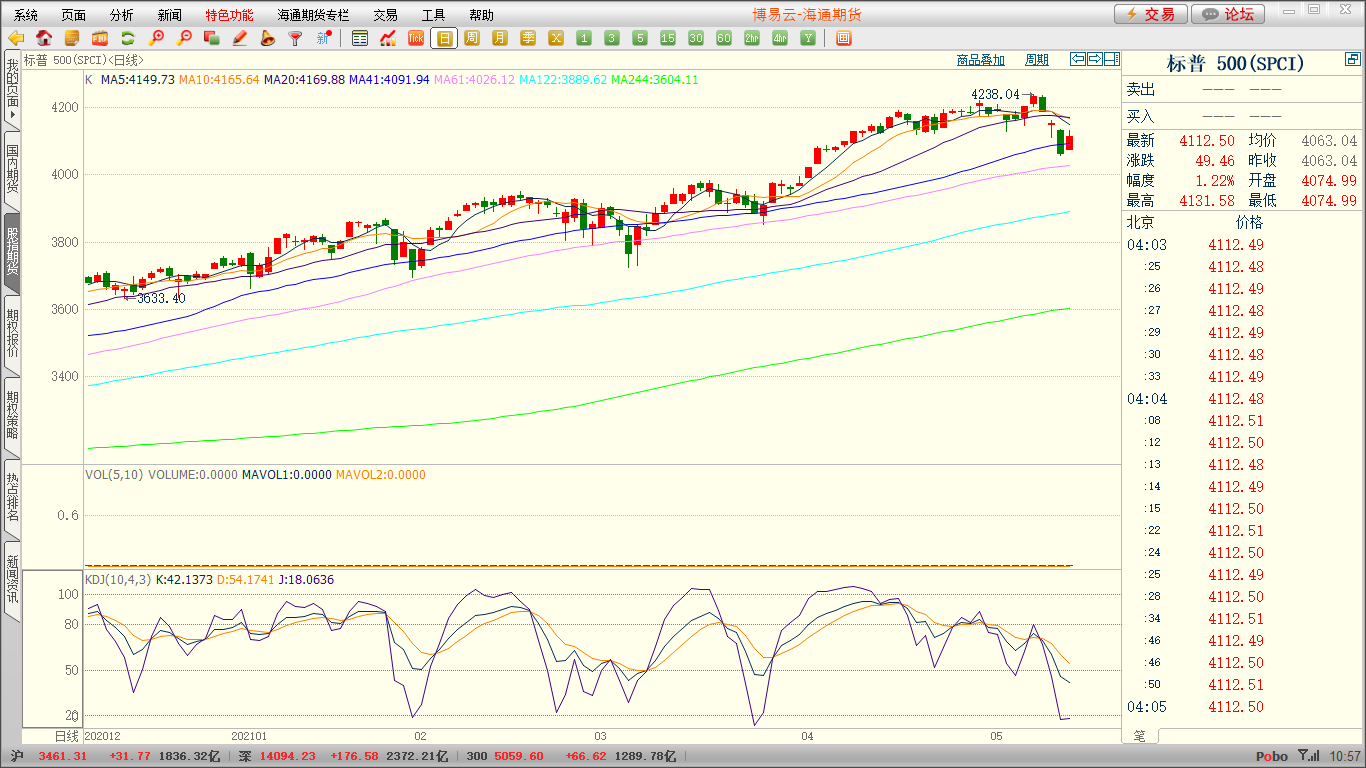Open the 期权报价 side tab

point(12,334)
